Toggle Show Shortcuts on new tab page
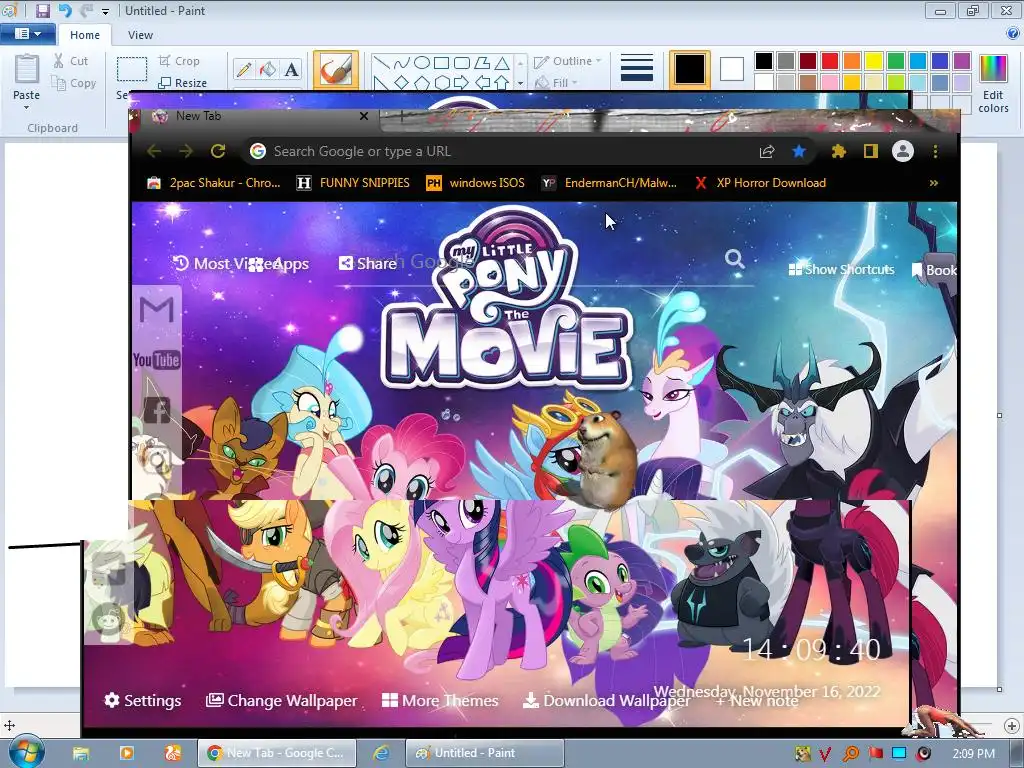1024x768 pixels. click(841, 269)
